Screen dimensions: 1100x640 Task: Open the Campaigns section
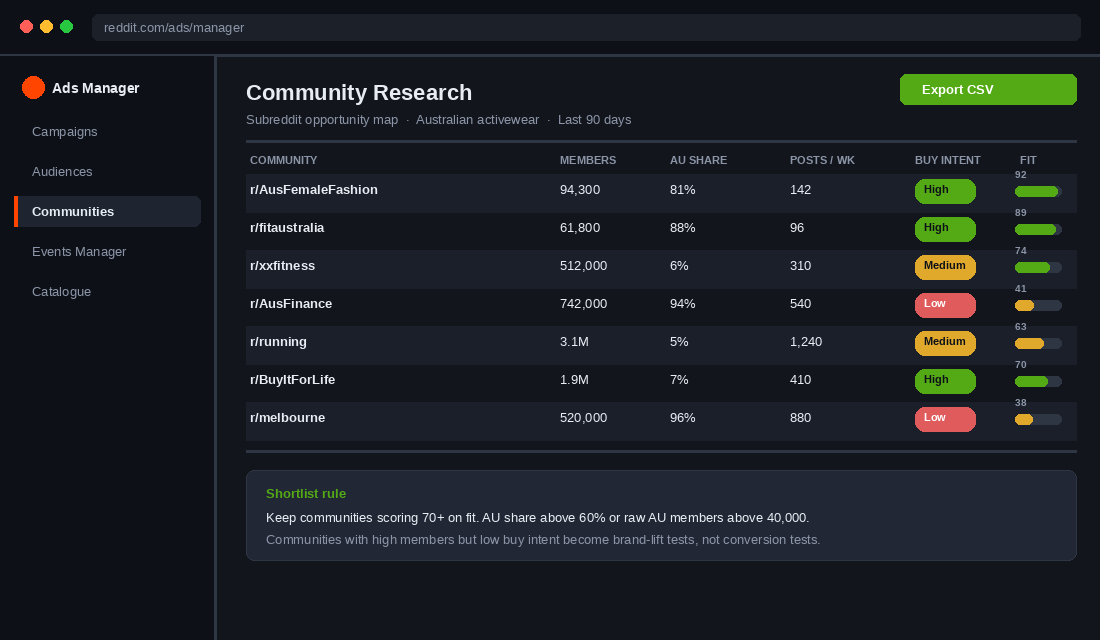coord(65,132)
